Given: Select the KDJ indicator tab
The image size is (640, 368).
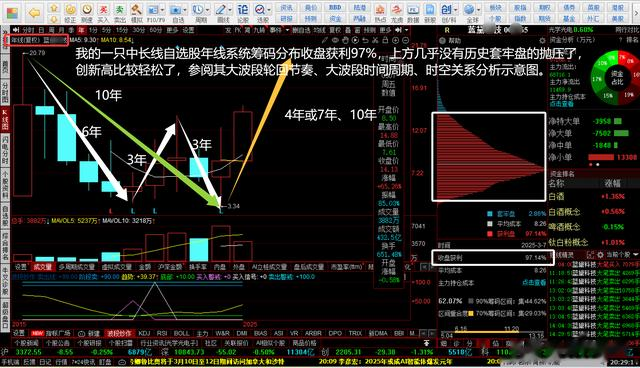Looking at the screenshot, I should click(144, 333).
